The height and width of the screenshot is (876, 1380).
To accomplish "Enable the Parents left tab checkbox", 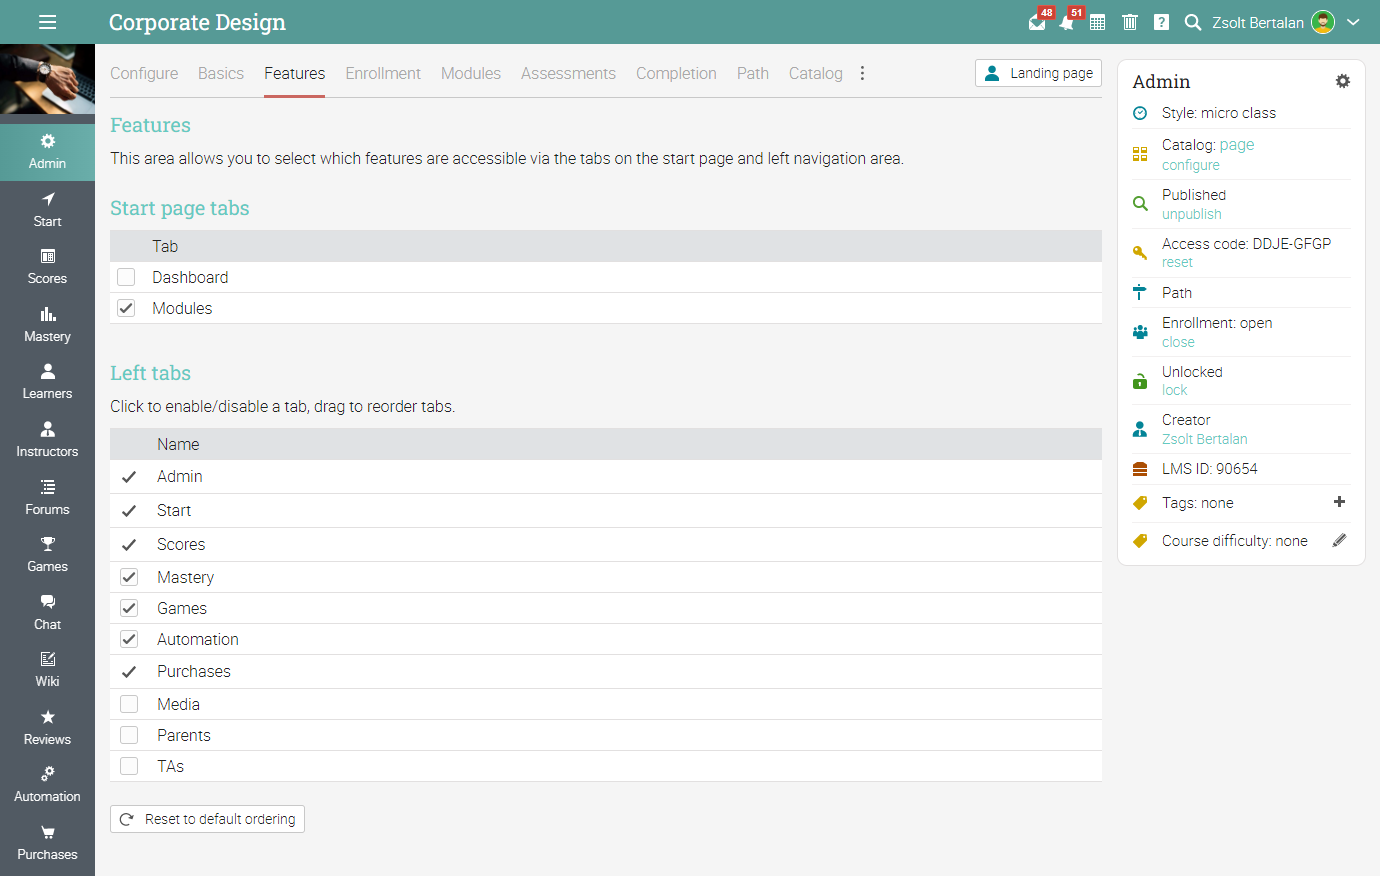I will [129, 735].
